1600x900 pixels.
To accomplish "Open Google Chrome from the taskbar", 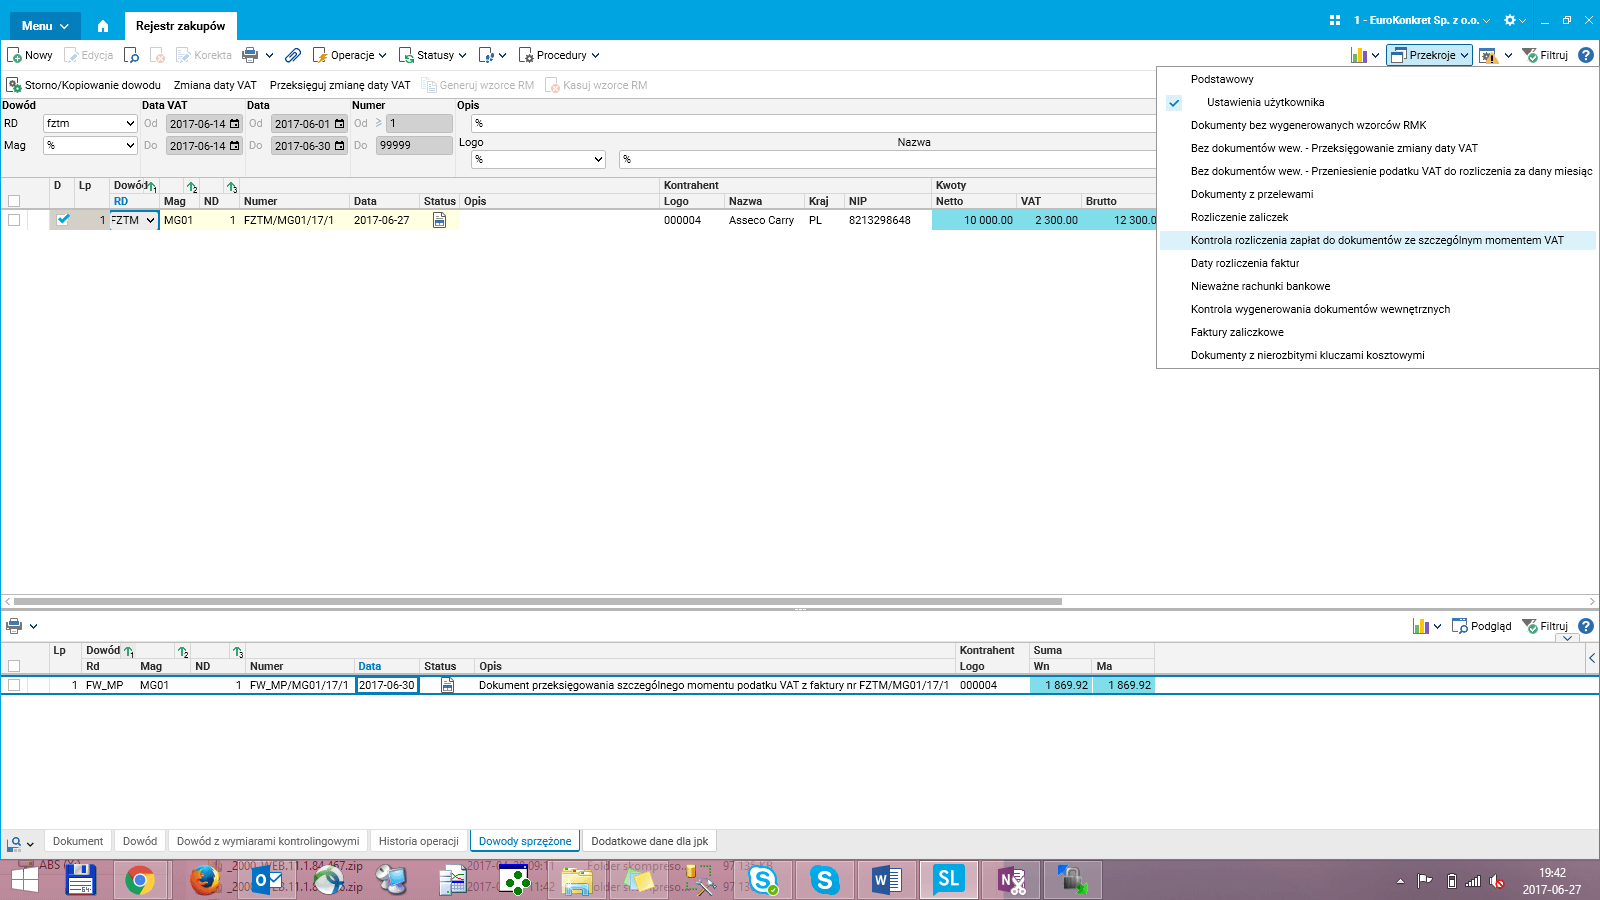I will (x=140, y=880).
